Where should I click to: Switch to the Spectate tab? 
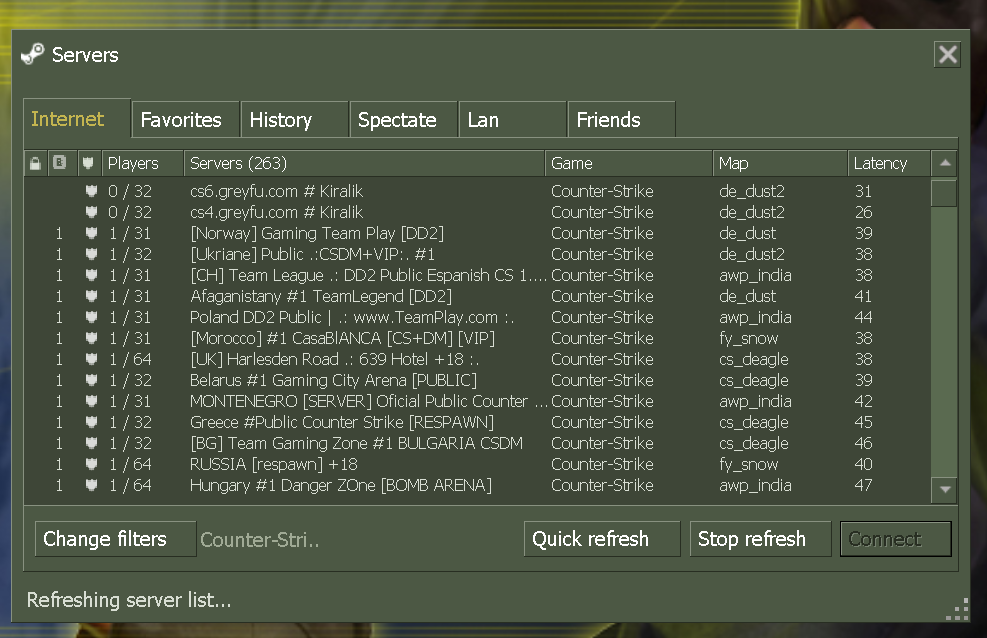[x=403, y=120]
